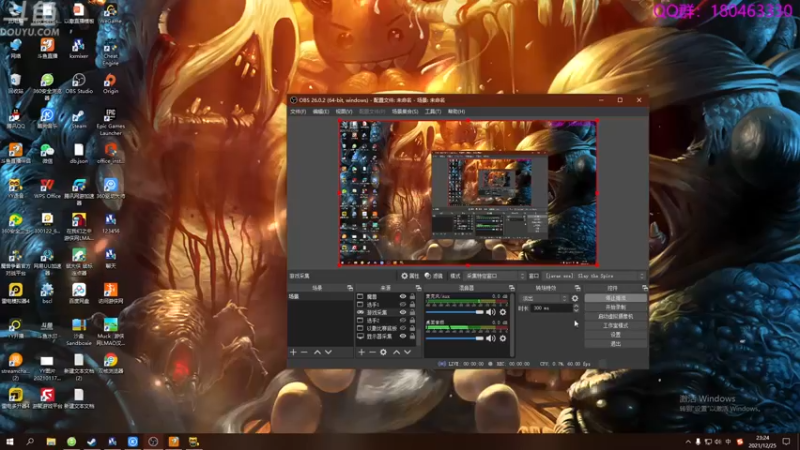Open the 工具(T) menu in OBS
This screenshot has width=800, height=450.
[x=433, y=112]
